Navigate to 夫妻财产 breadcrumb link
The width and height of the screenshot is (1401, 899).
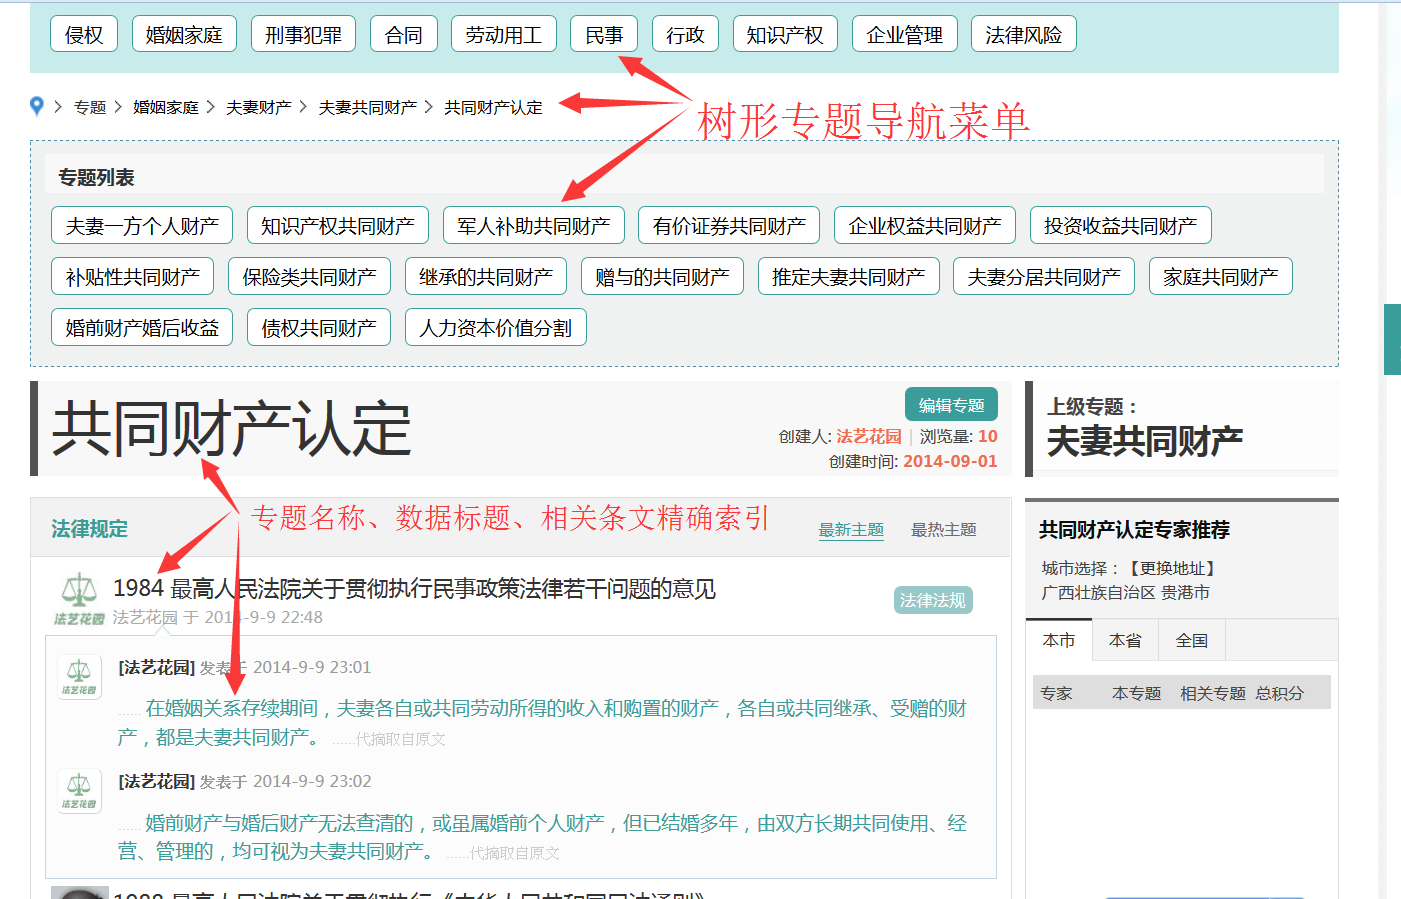coord(258,107)
